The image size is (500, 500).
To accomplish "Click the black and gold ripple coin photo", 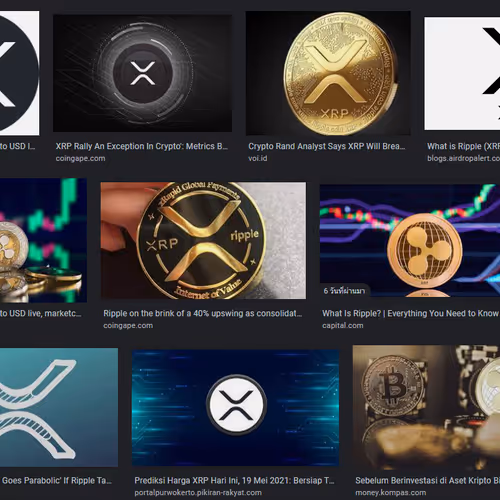I will (x=203, y=240).
